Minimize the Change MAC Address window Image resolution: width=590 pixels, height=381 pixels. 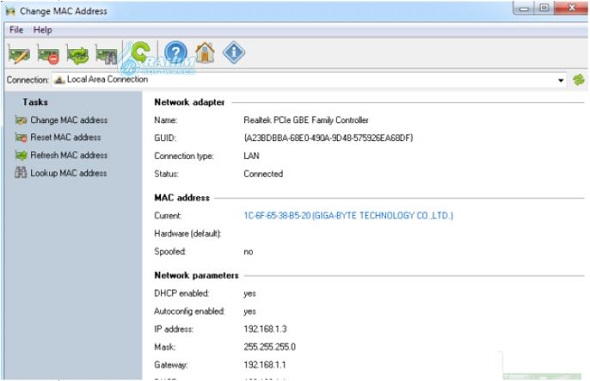(523, 8)
